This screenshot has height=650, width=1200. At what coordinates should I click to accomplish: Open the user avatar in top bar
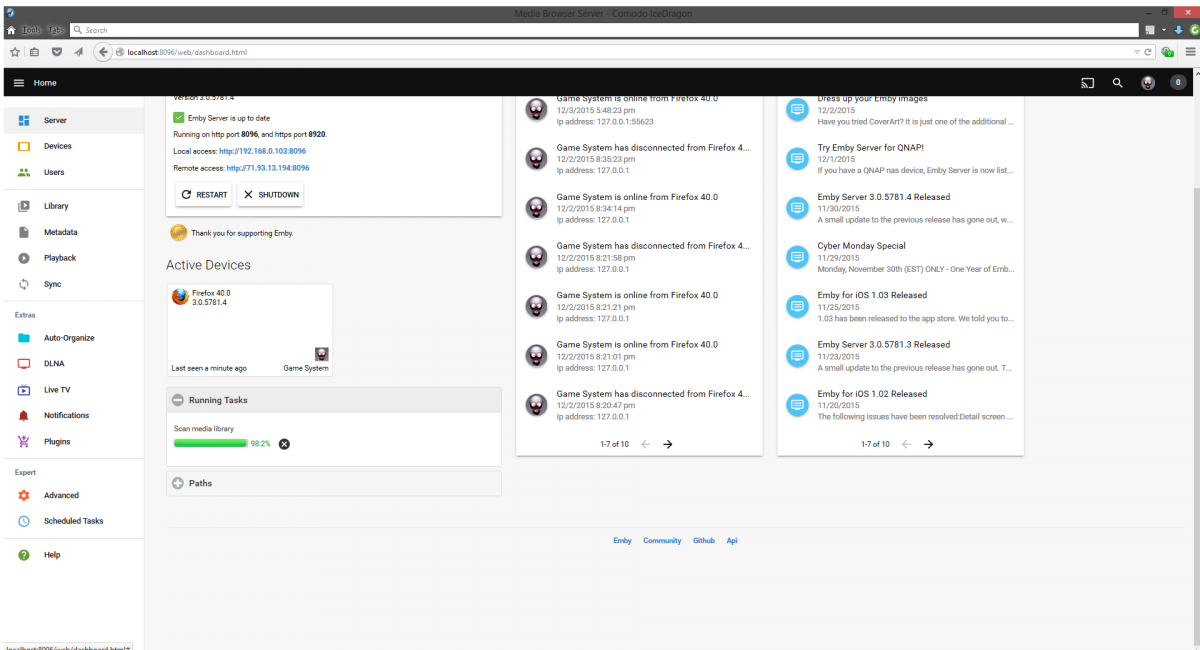coord(1148,83)
